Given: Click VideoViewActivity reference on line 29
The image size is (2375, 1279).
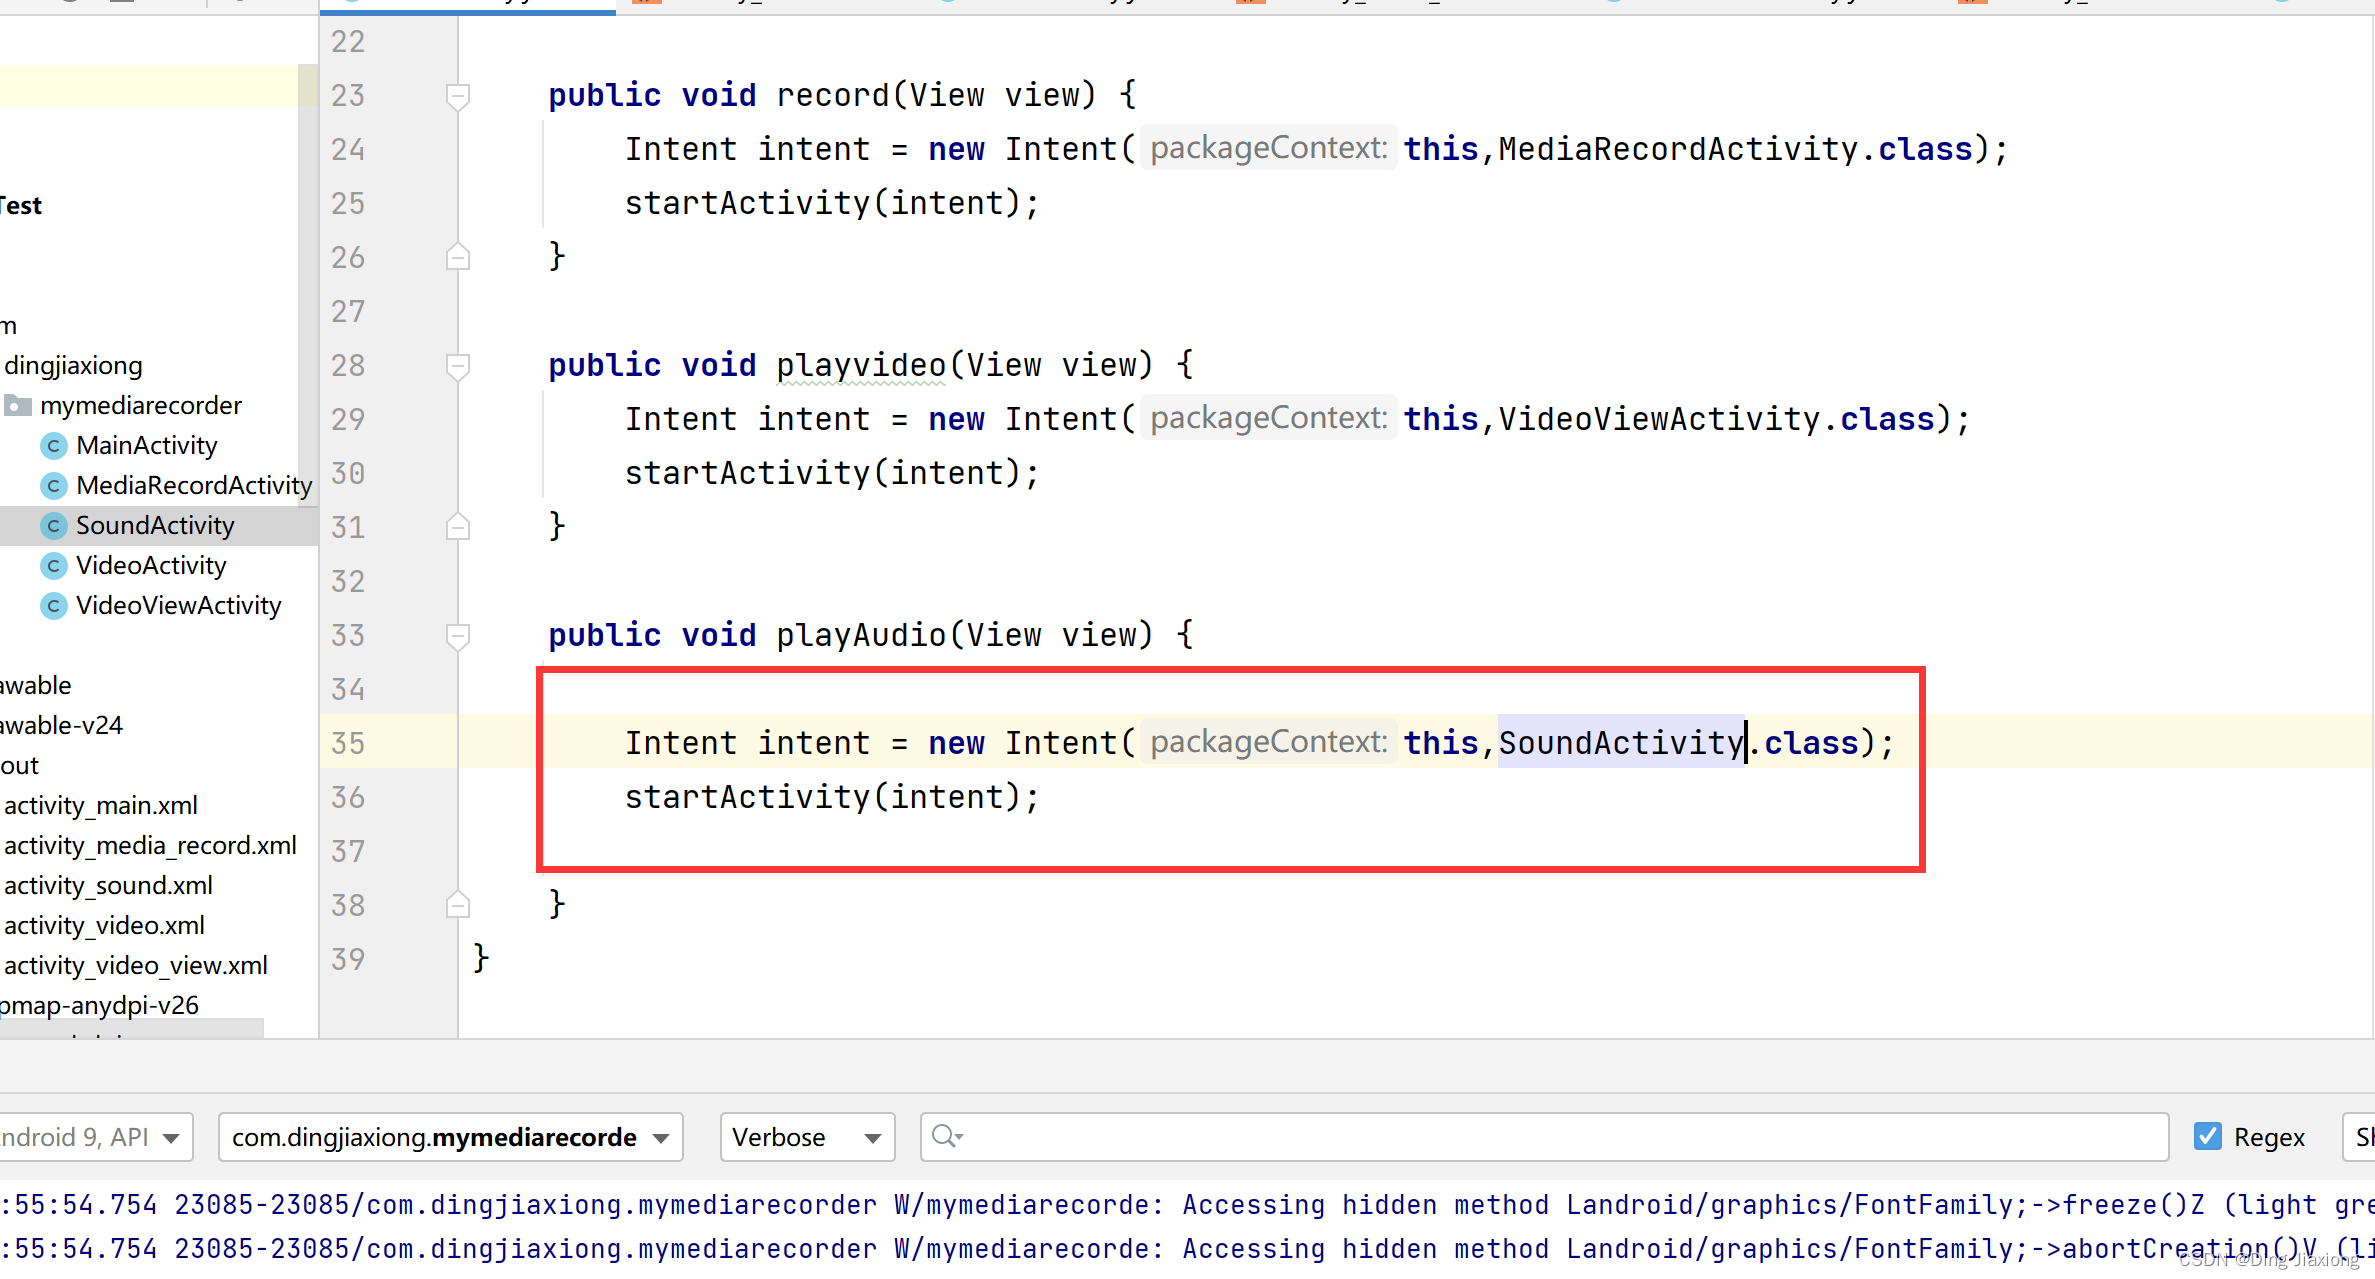Looking at the screenshot, I should (x=1659, y=419).
